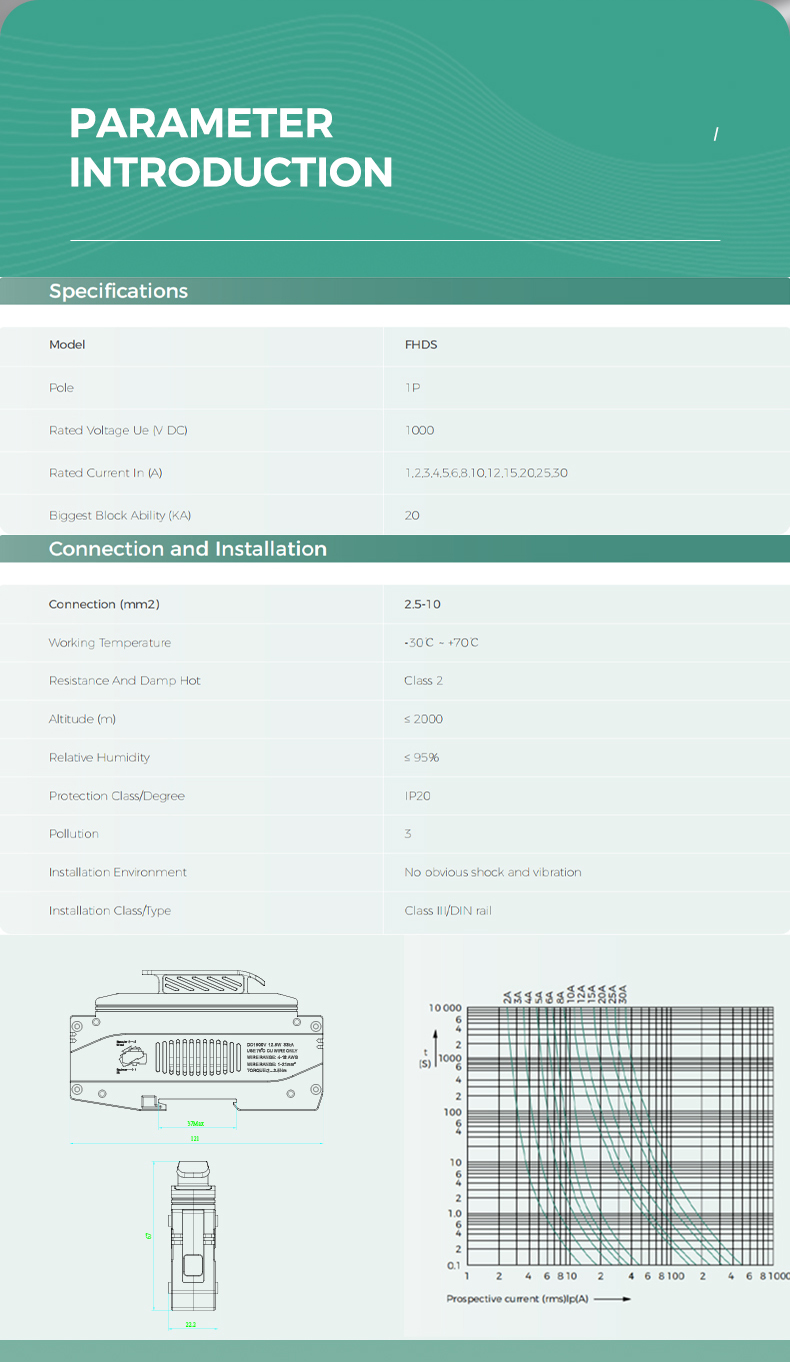Viewport: 790px width, 1362px height.
Task: Click the 0.1 time axis label
Action: click(x=455, y=1267)
